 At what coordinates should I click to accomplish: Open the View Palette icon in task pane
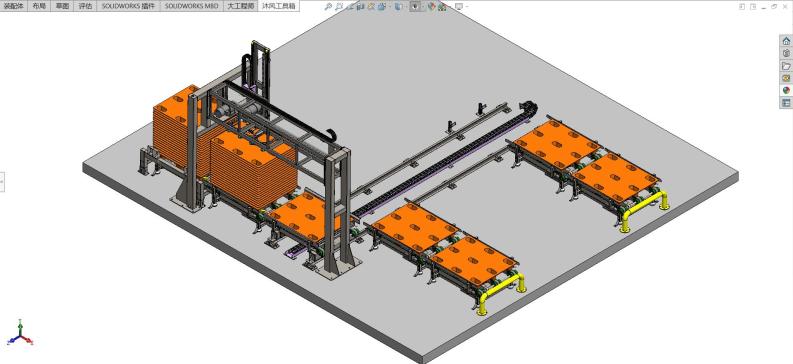786,78
